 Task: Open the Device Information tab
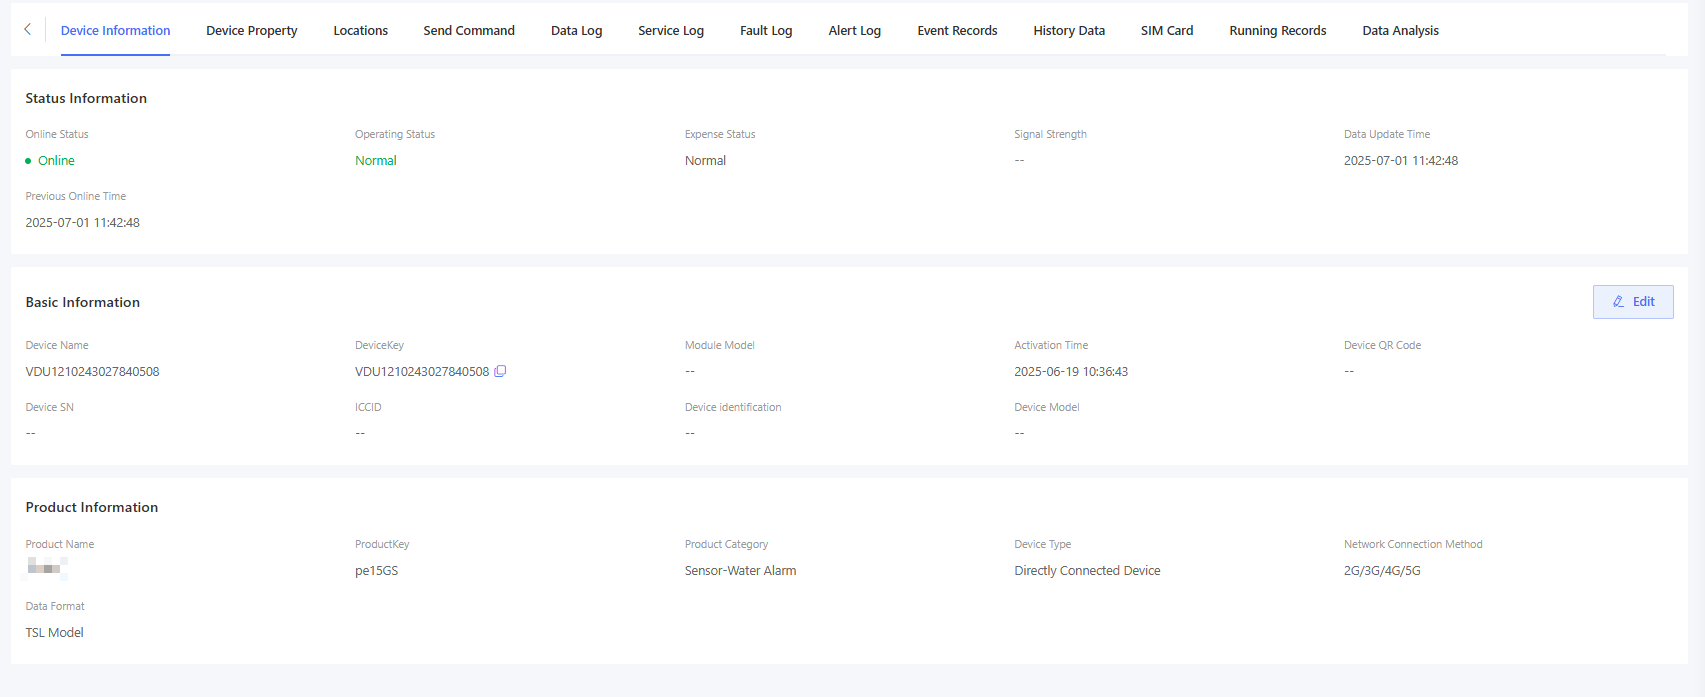pos(115,31)
